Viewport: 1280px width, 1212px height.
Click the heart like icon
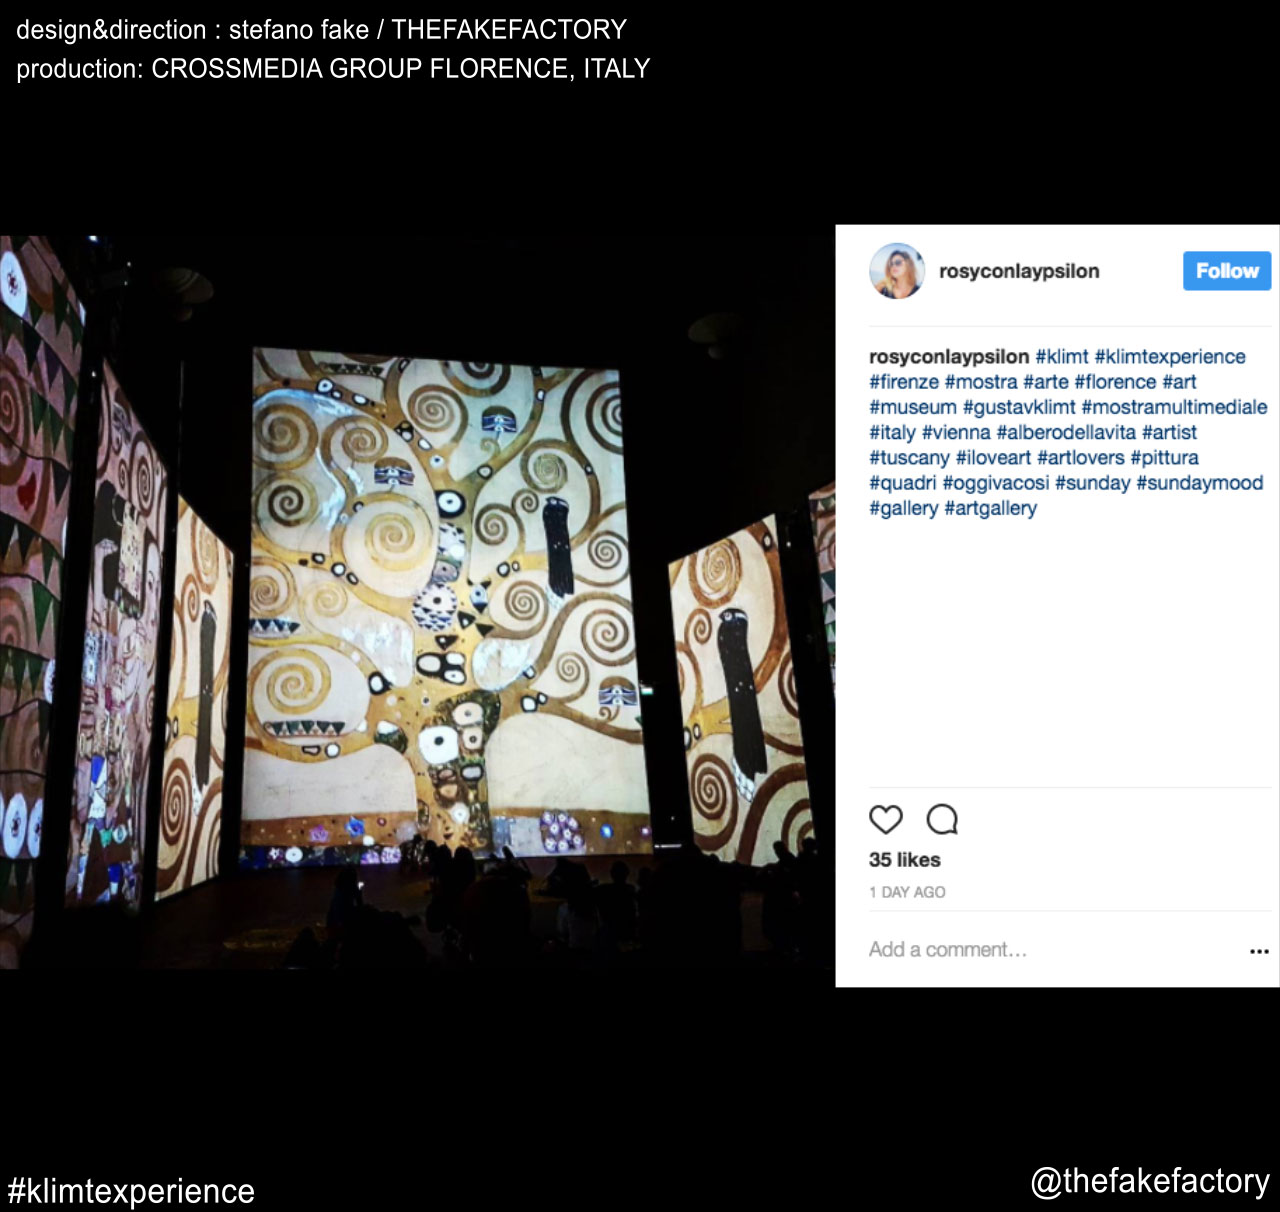point(885,819)
